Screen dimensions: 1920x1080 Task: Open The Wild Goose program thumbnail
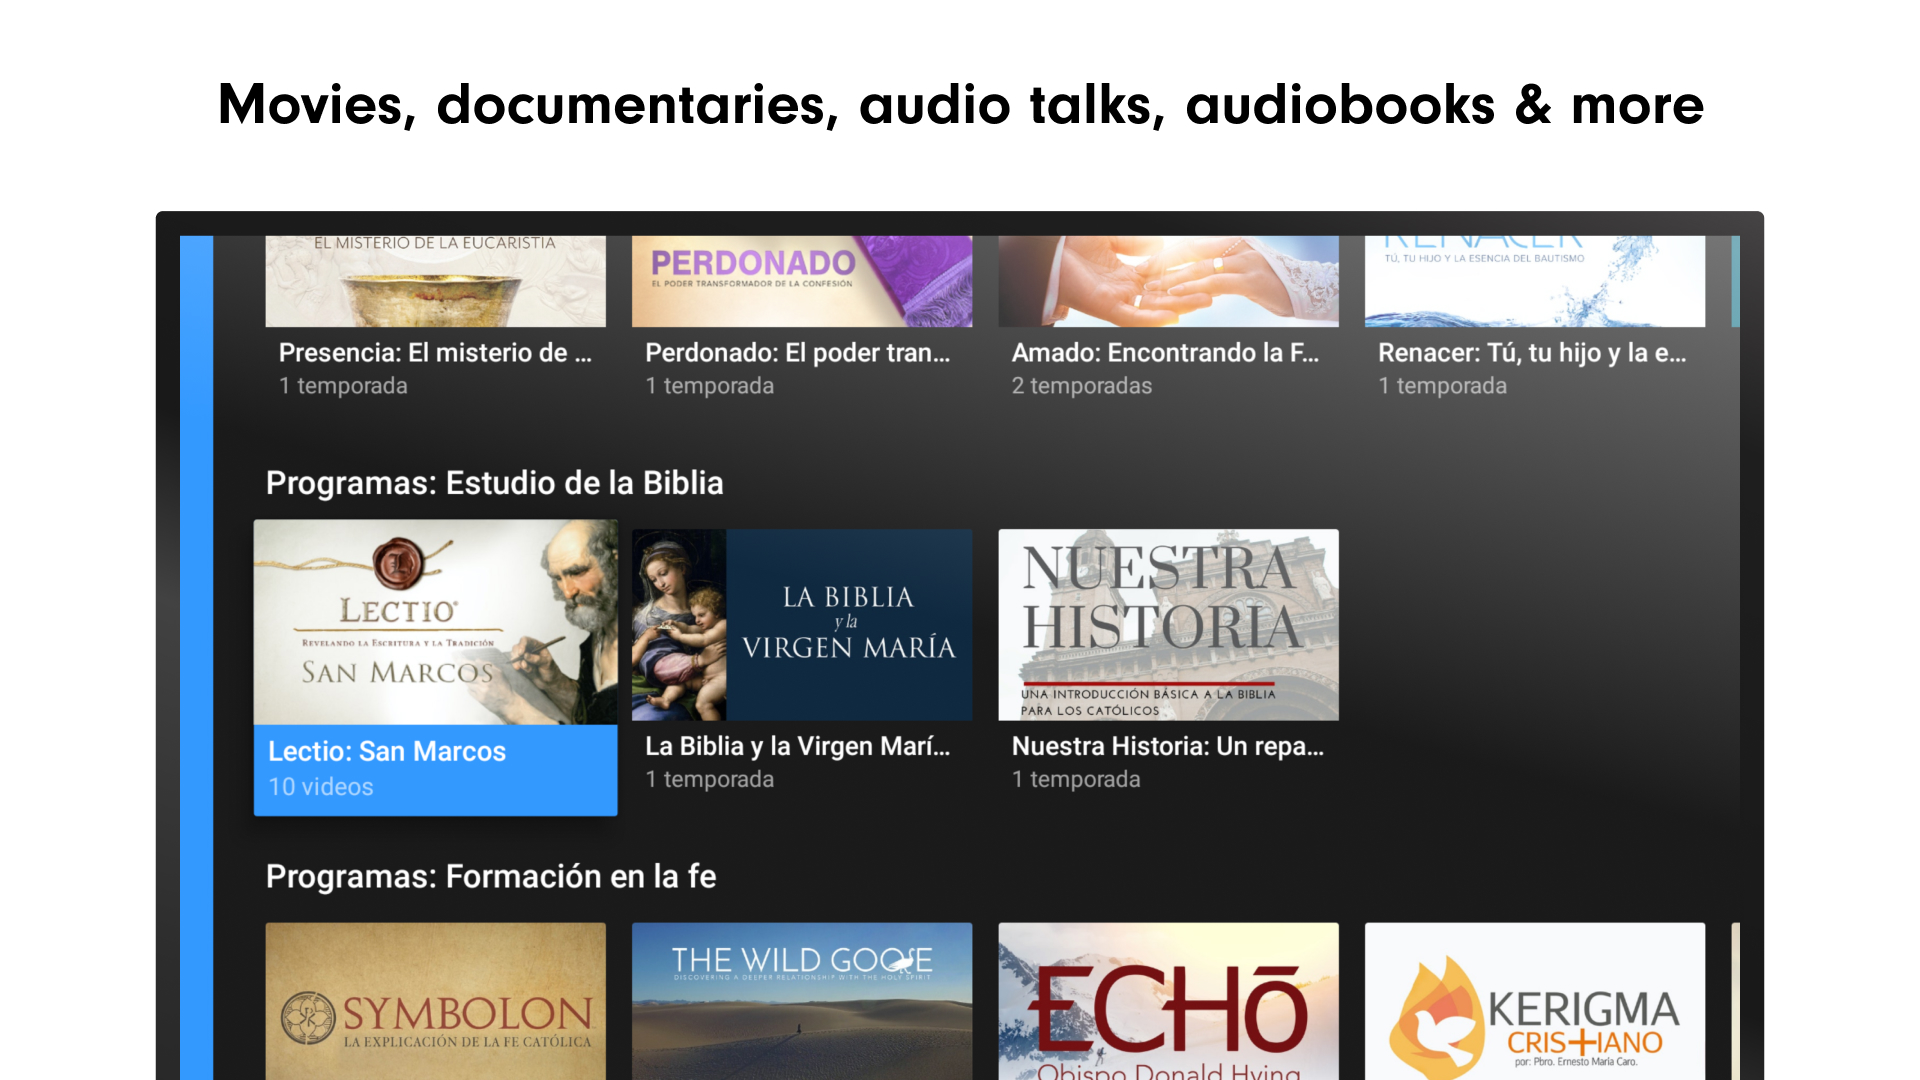tap(802, 1001)
